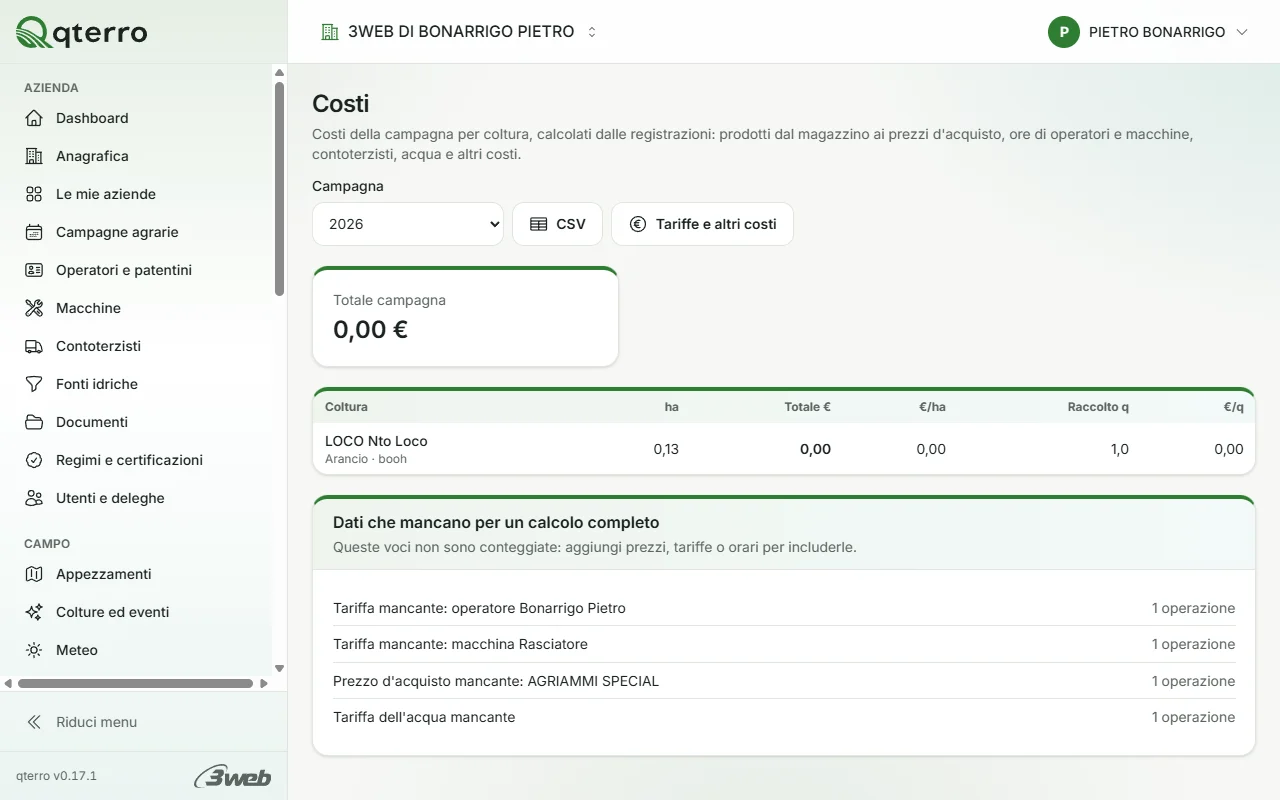Expand the PIETRO BONARRIGO user menu chevron
The height and width of the screenshot is (800, 1280).
coord(1242,32)
